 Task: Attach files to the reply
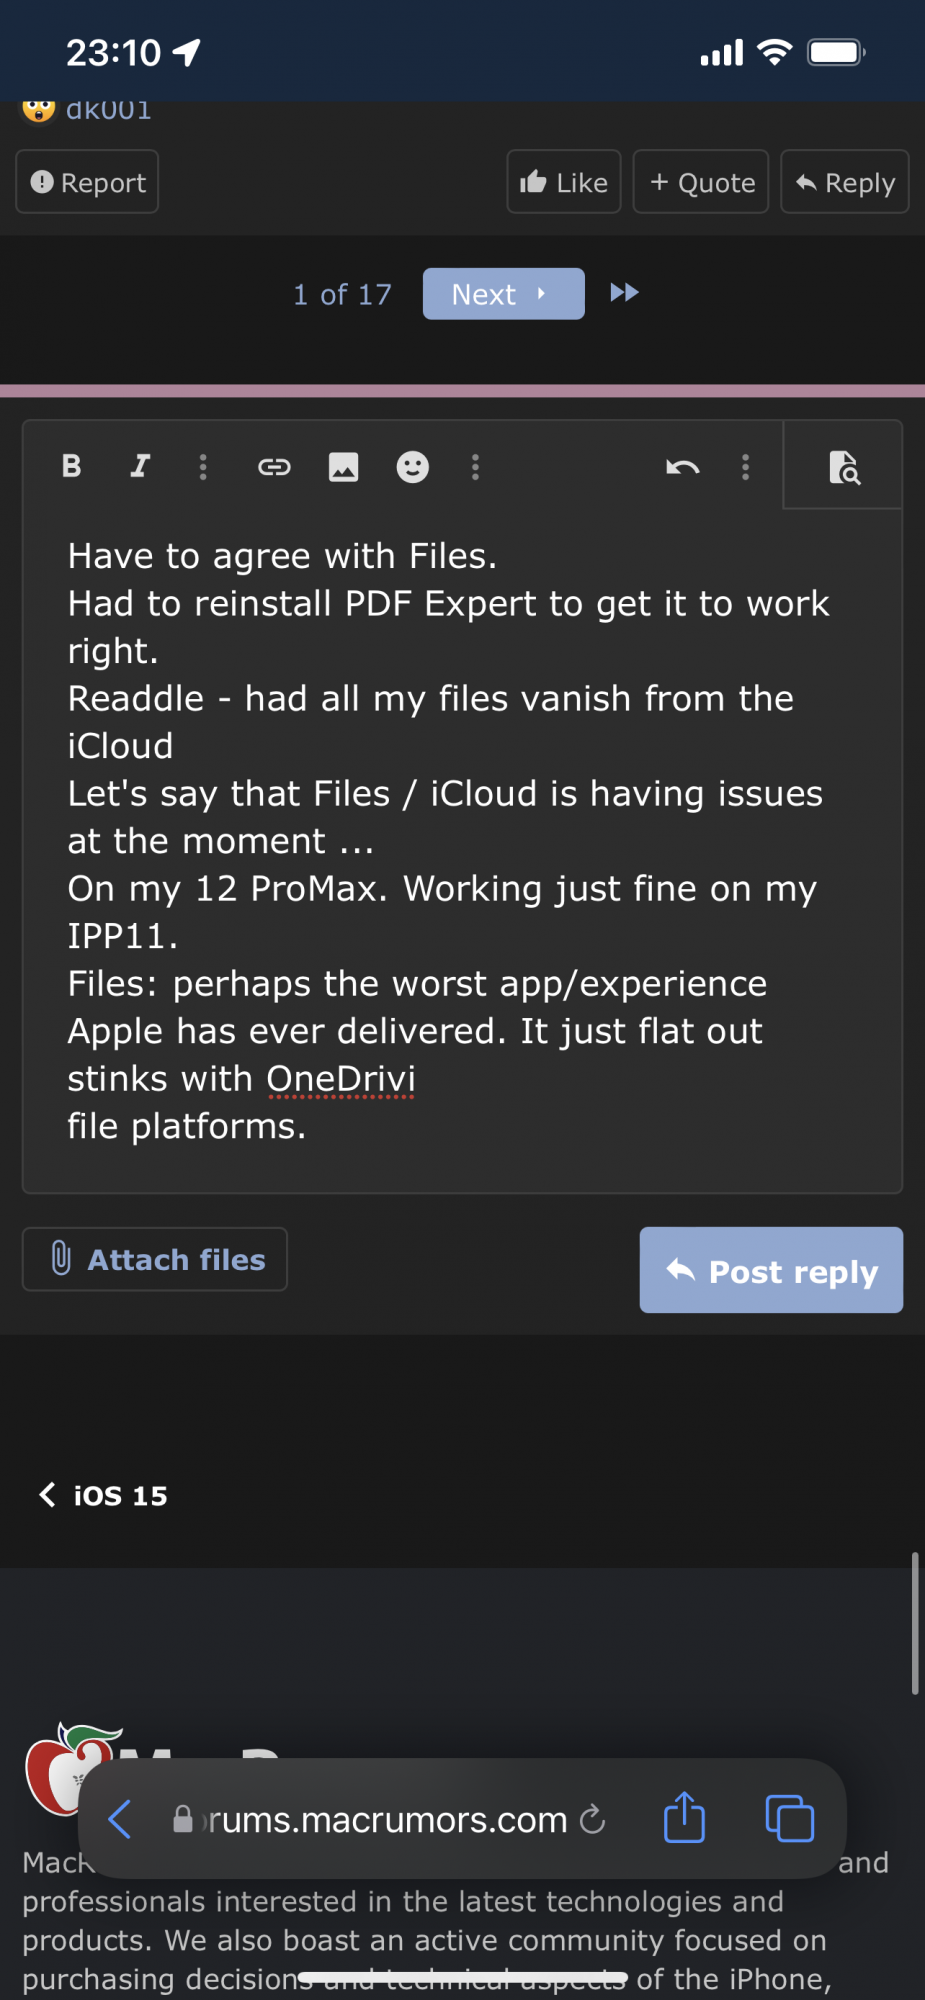click(155, 1259)
